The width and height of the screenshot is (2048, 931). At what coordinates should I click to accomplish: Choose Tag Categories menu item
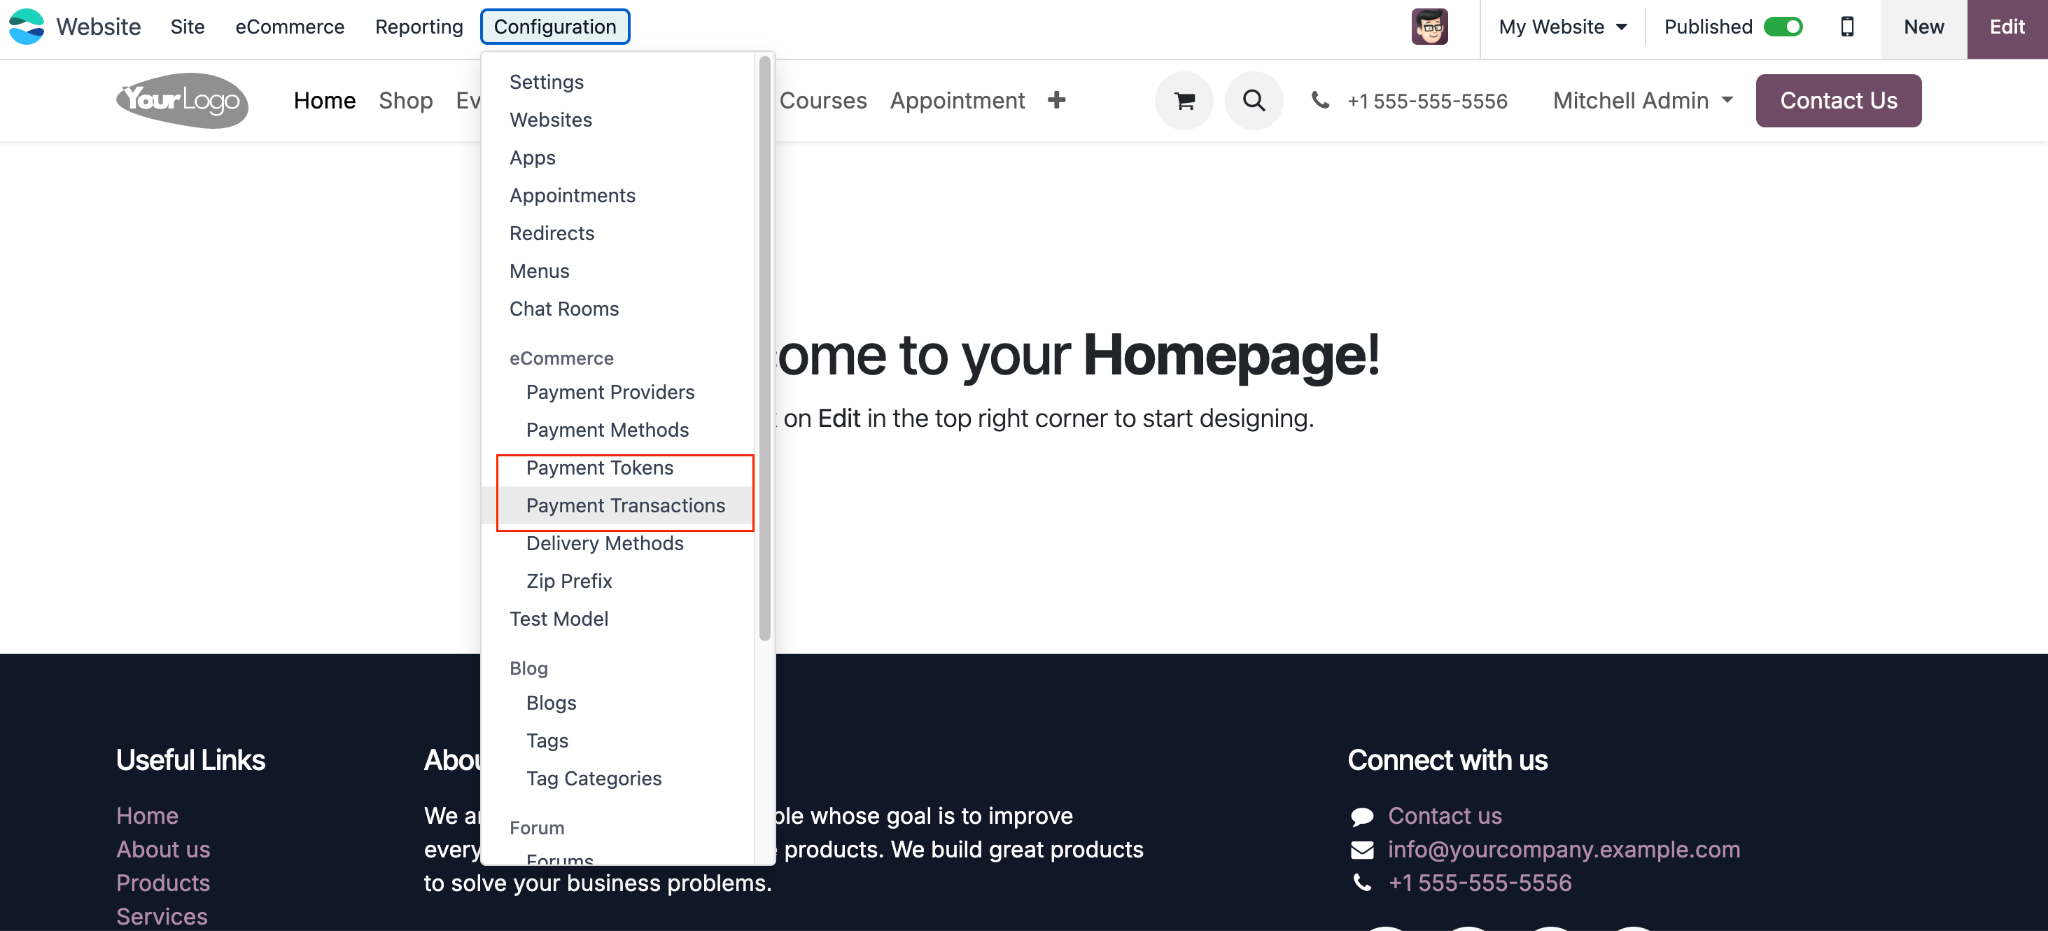click(x=594, y=780)
